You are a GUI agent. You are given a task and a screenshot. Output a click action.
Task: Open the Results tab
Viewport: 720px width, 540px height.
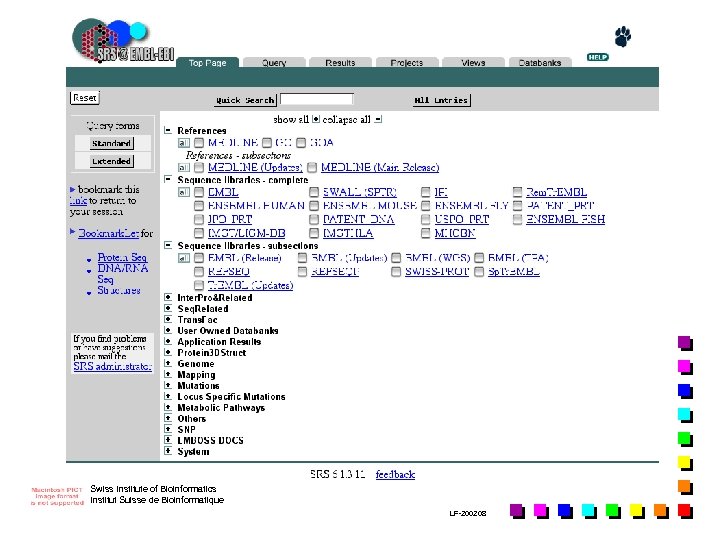click(340, 62)
